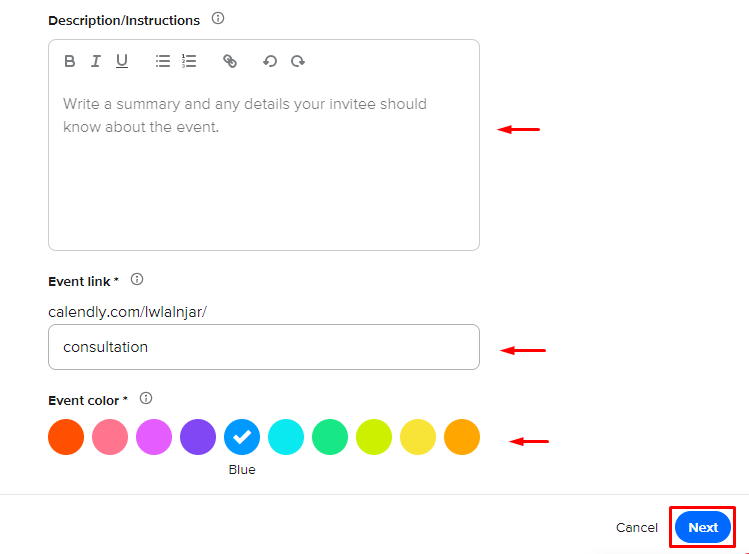Viewport: 749px width, 554px height.
Task: Pick the pink event color swatch
Action: tap(110, 437)
